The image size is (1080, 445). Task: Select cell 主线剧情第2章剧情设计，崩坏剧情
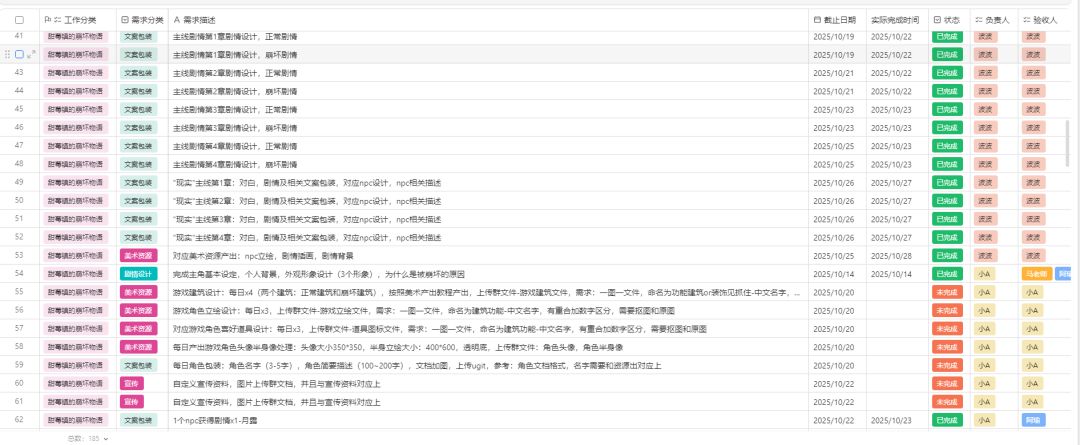click(488, 91)
